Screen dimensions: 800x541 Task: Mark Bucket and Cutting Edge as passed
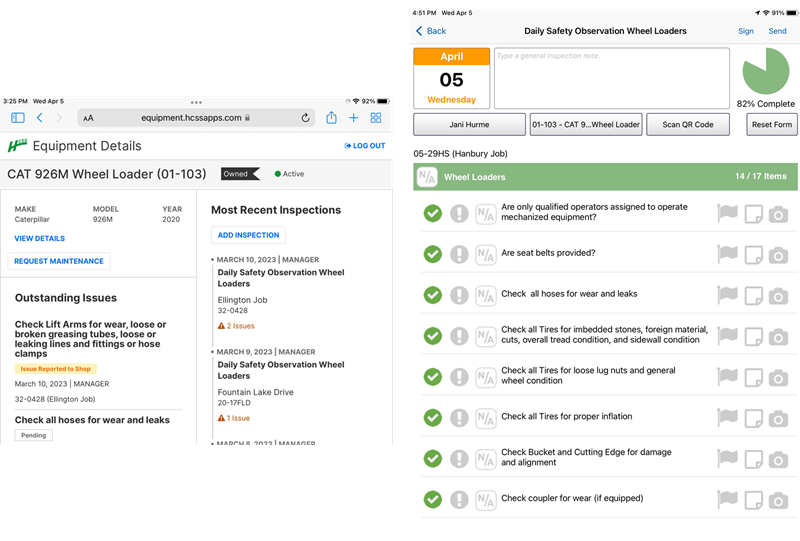point(433,458)
